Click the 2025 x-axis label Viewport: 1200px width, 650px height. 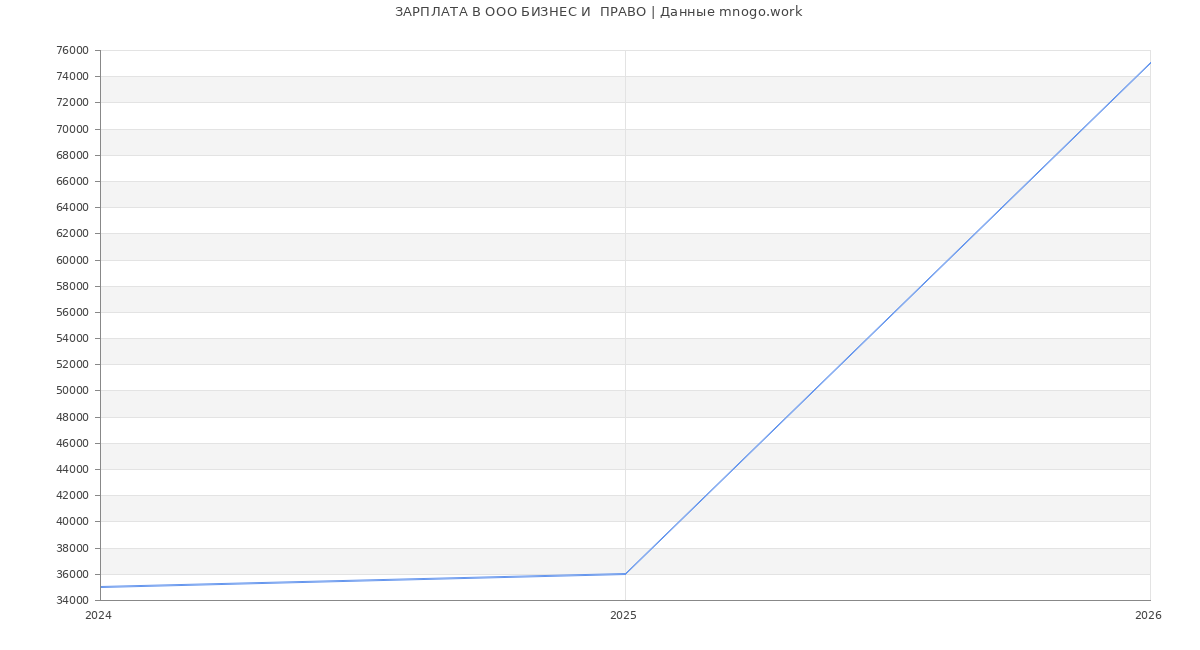pos(623,616)
